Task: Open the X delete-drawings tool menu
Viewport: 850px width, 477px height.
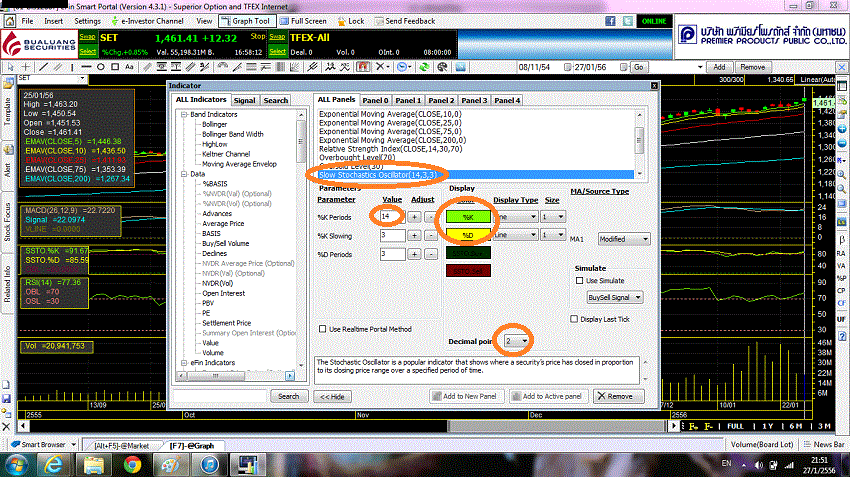Action: (382, 67)
